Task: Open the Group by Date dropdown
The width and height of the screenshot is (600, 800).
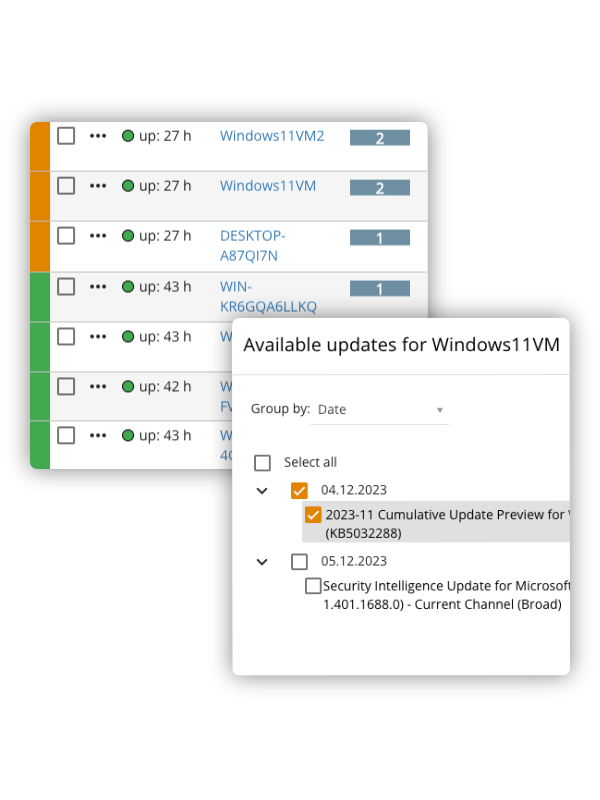Action: 380,410
